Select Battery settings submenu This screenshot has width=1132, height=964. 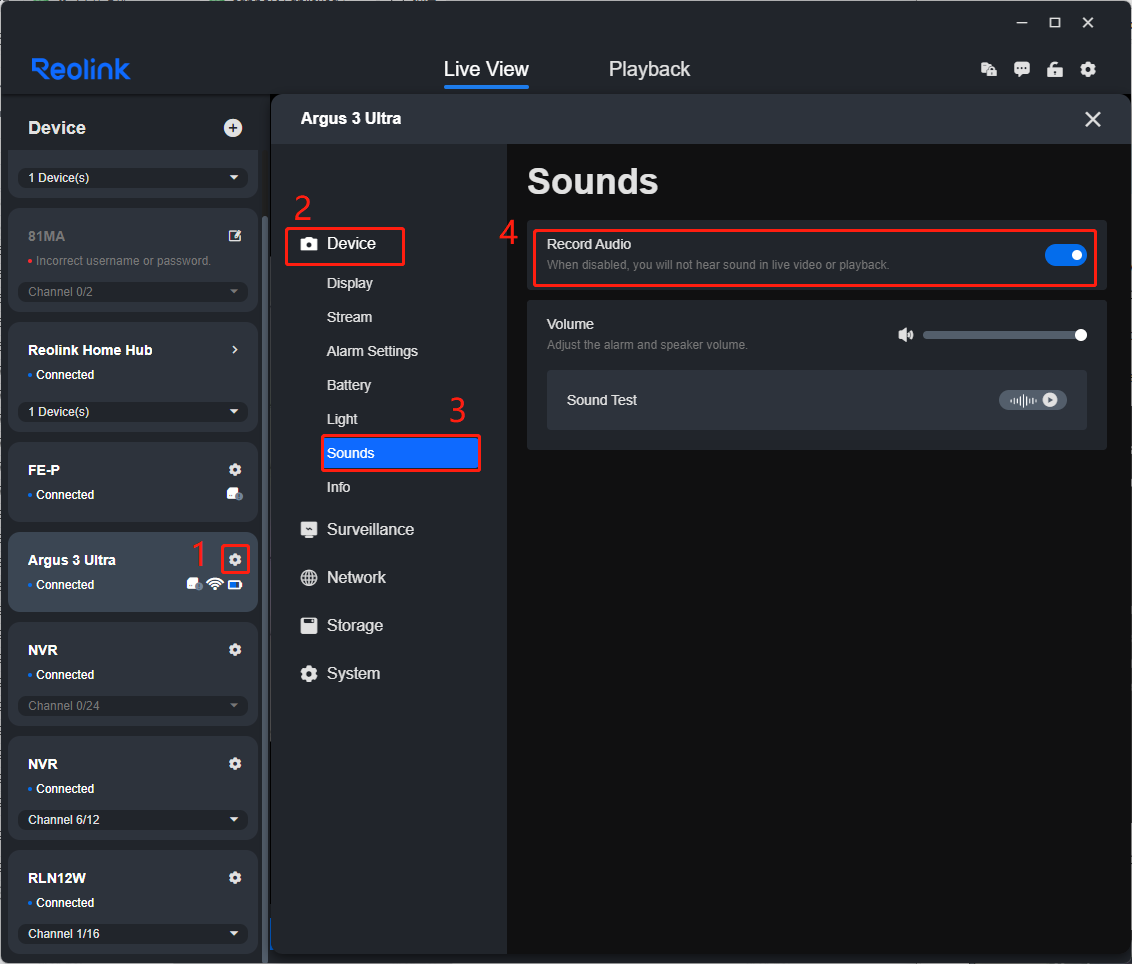pyautogui.click(x=349, y=385)
